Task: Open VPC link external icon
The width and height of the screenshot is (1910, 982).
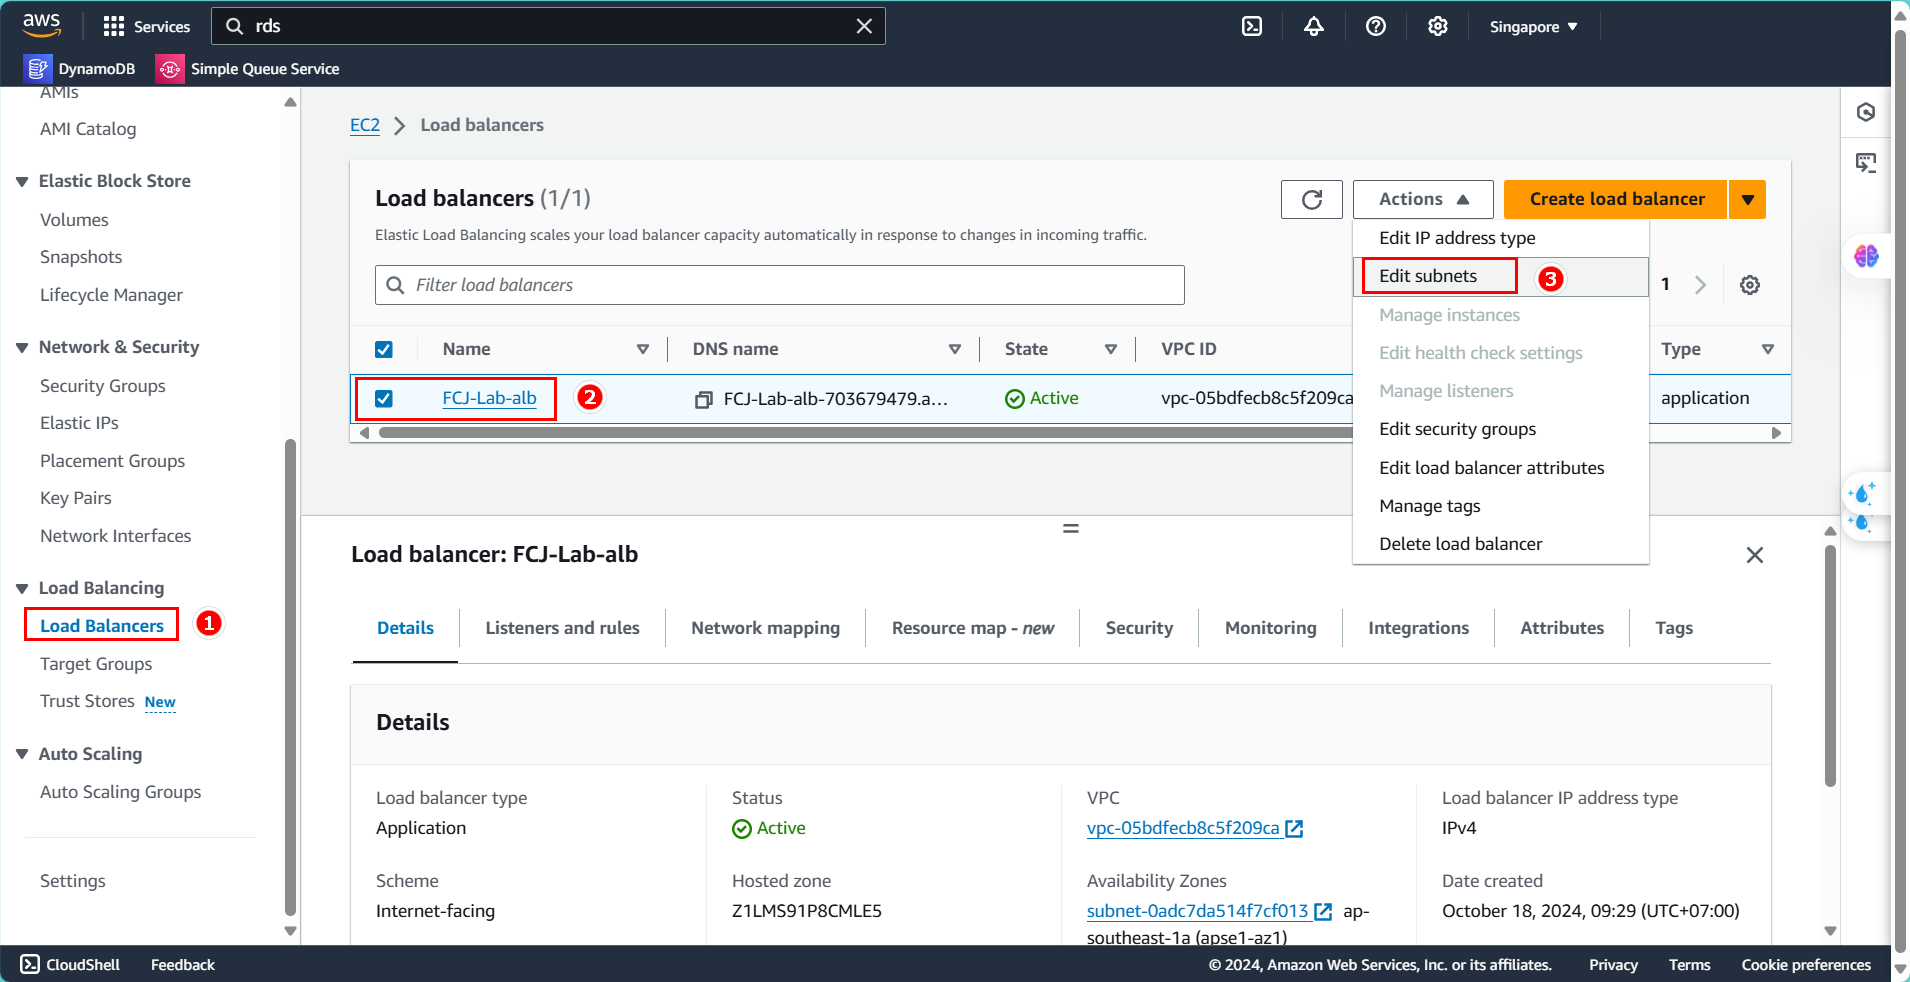Action: pos(1294,828)
